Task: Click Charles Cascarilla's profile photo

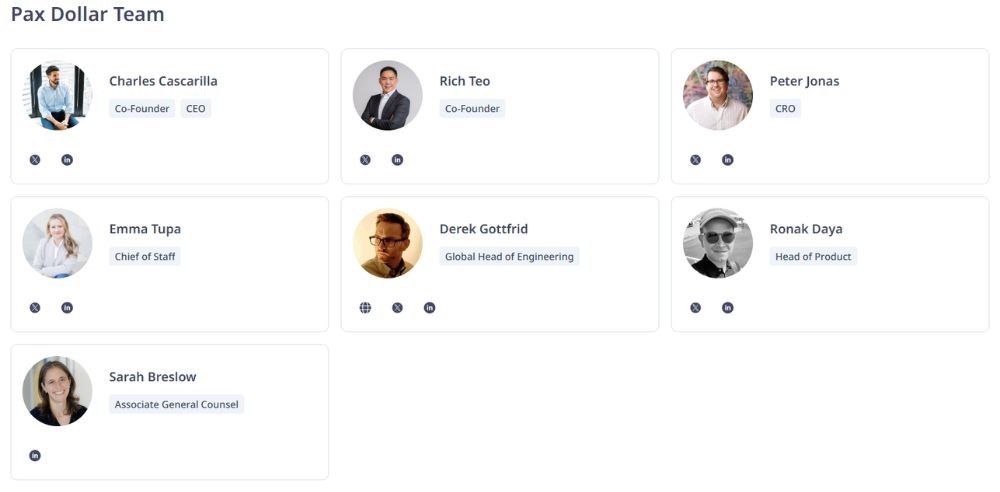Action: [57, 96]
